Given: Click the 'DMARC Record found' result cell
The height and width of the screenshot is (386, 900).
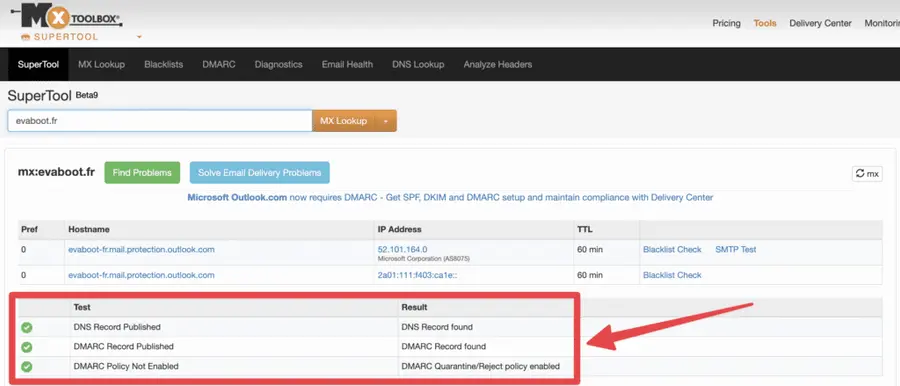Looking at the screenshot, I should 444,346.
